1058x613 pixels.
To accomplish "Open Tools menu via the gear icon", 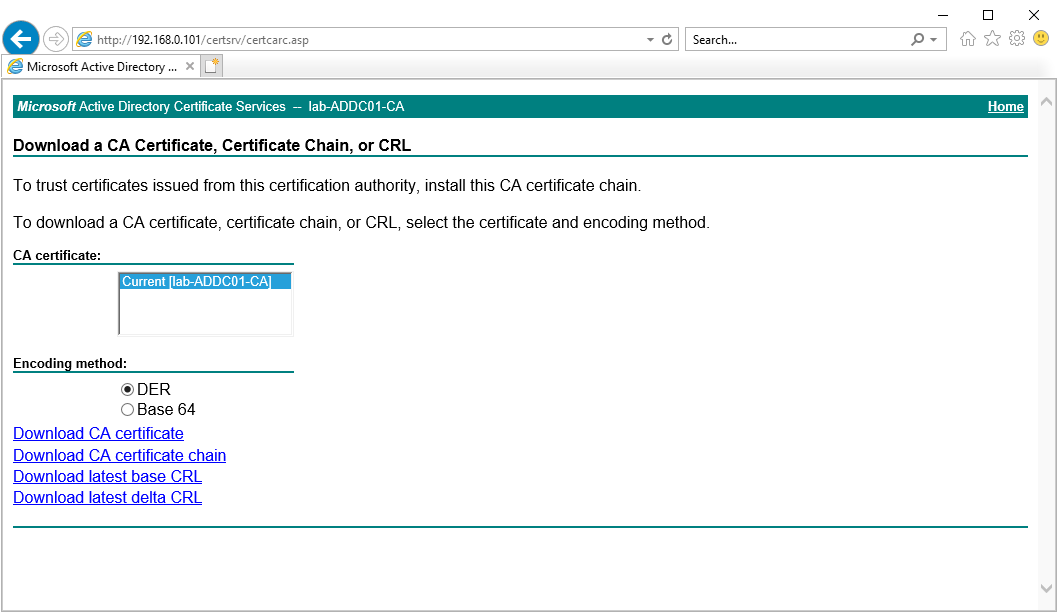I will 1017,38.
